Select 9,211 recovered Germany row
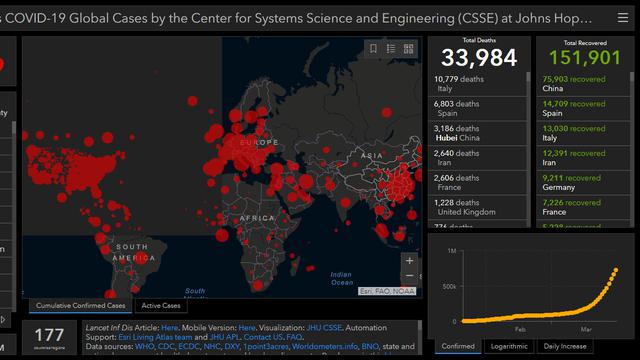This screenshot has width=640, height=360. [x=583, y=182]
